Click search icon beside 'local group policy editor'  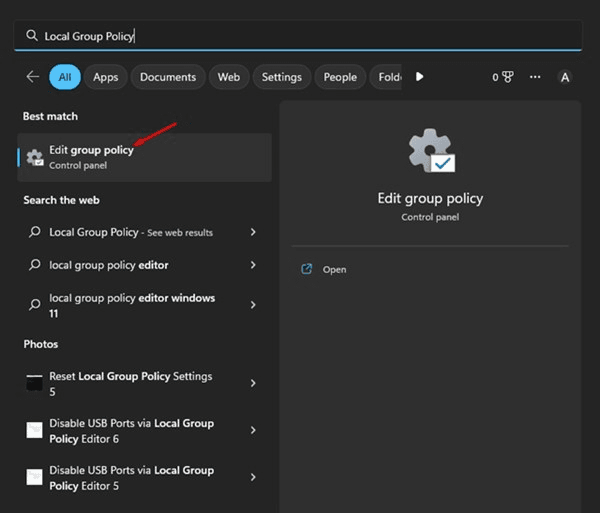click(x=34, y=265)
